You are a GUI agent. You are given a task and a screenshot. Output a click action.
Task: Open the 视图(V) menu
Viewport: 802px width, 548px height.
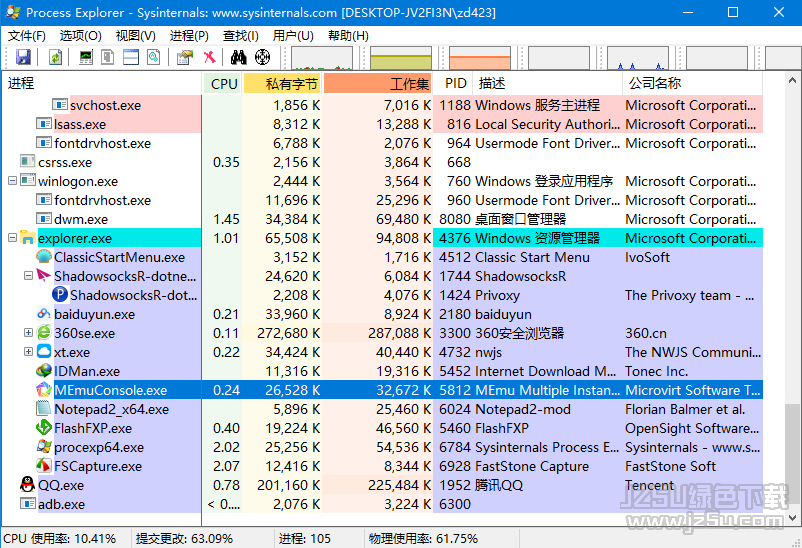click(136, 36)
